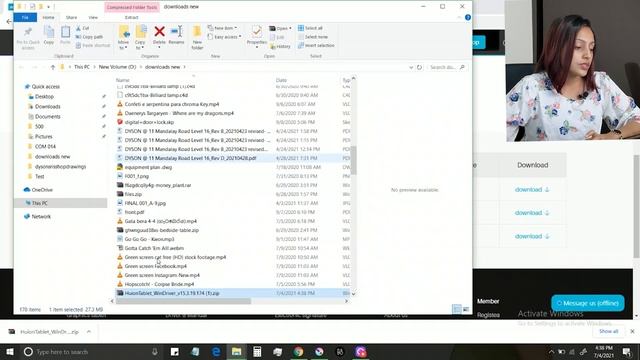
Task: Show hidden system tray icons
Action: coord(551,351)
